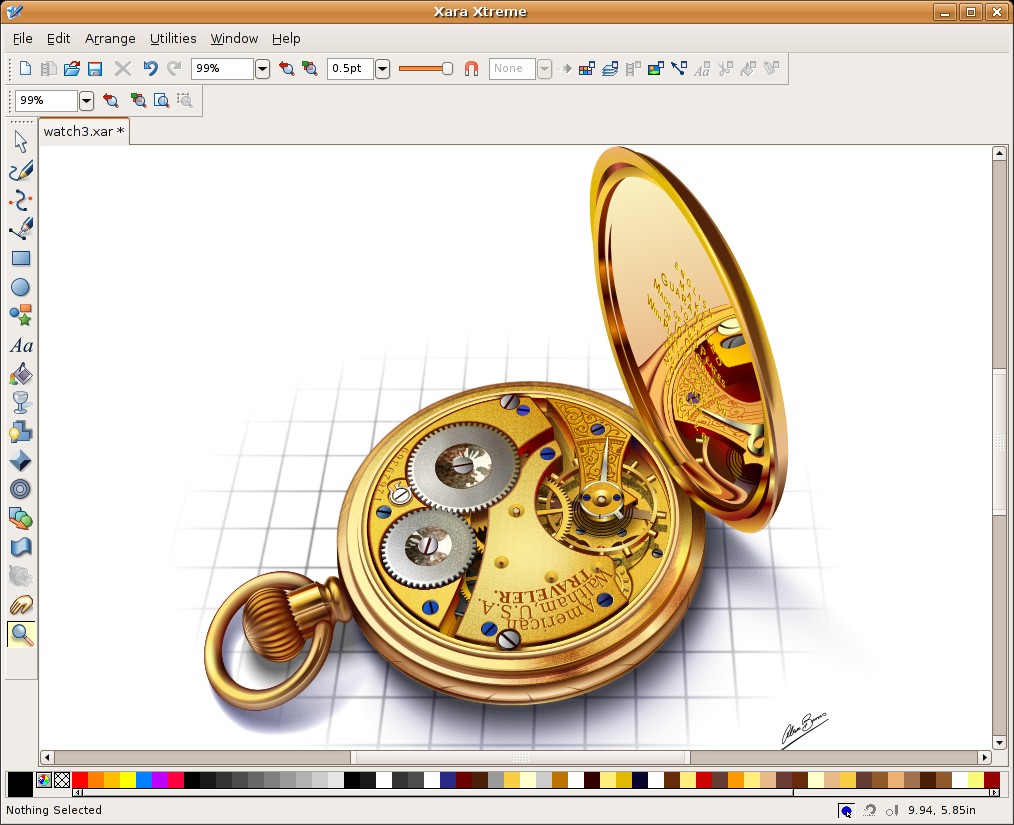Choose the Rectangle tool
1014x825 pixels.
(20, 258)
